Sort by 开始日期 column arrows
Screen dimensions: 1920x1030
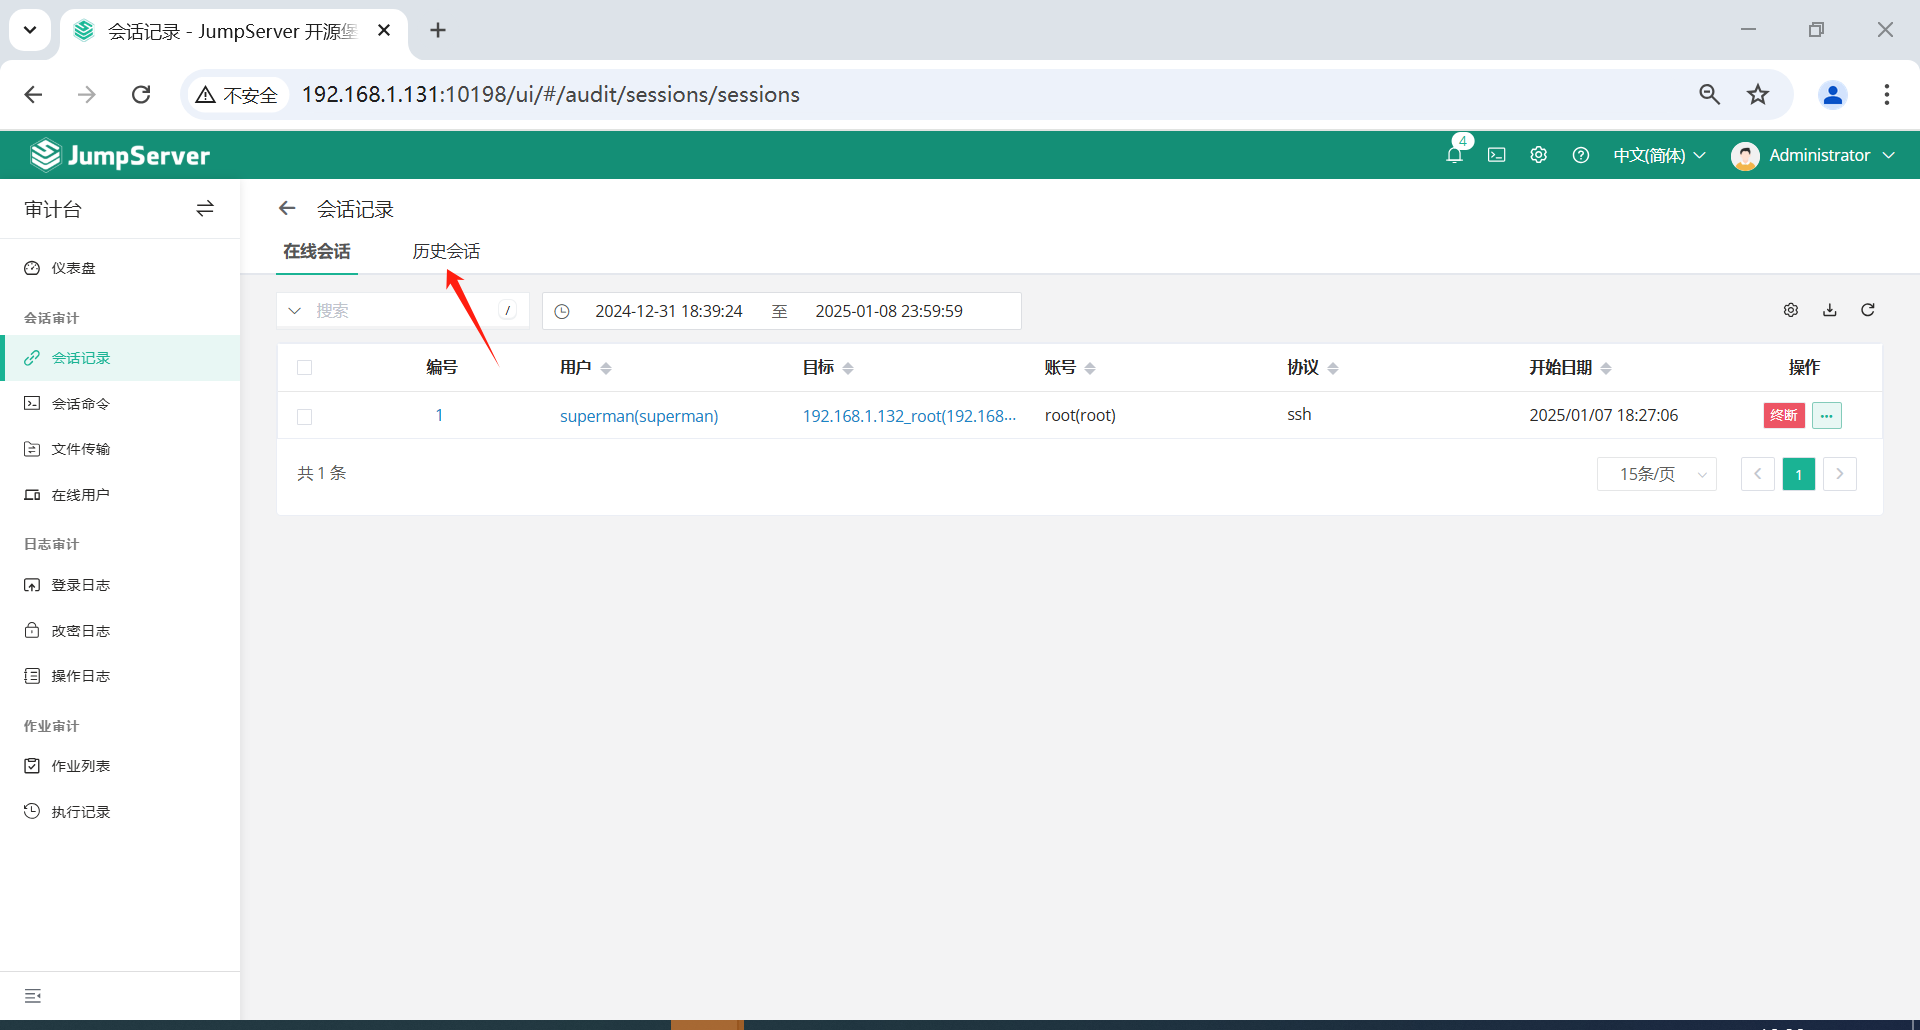pos(1606,368)
